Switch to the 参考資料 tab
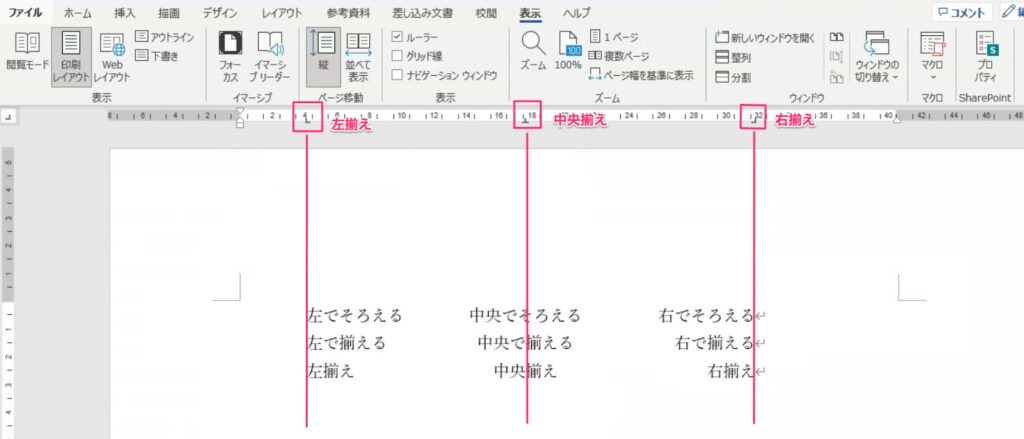This screenshot has height=439, width=1024. click(349, 13)
